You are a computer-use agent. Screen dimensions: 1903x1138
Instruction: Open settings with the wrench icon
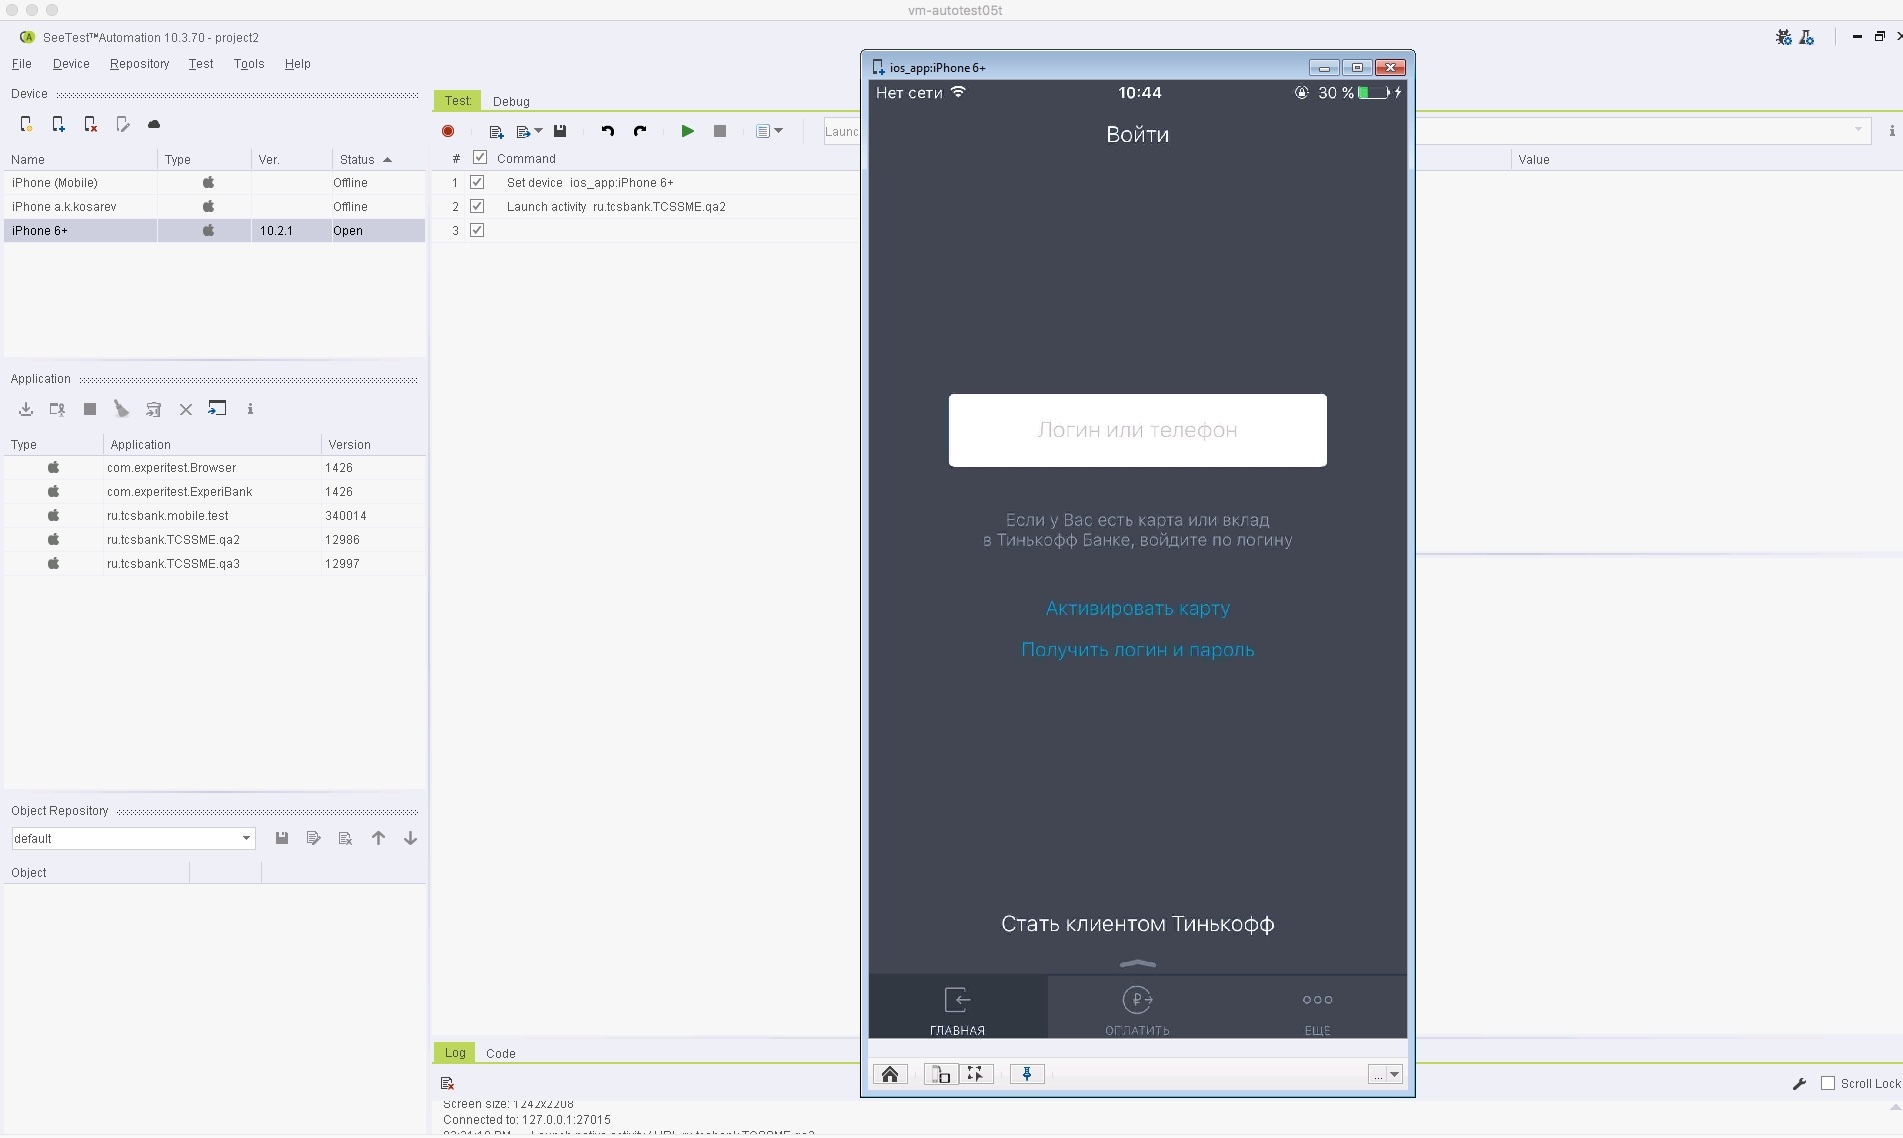(1799, 1084)
